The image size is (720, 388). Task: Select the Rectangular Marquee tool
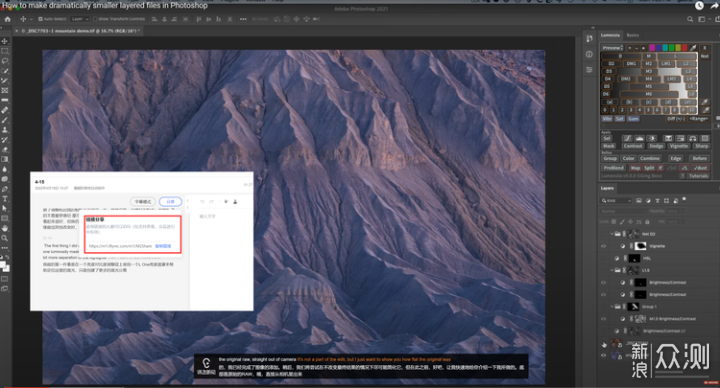click(x=5, y=51)
